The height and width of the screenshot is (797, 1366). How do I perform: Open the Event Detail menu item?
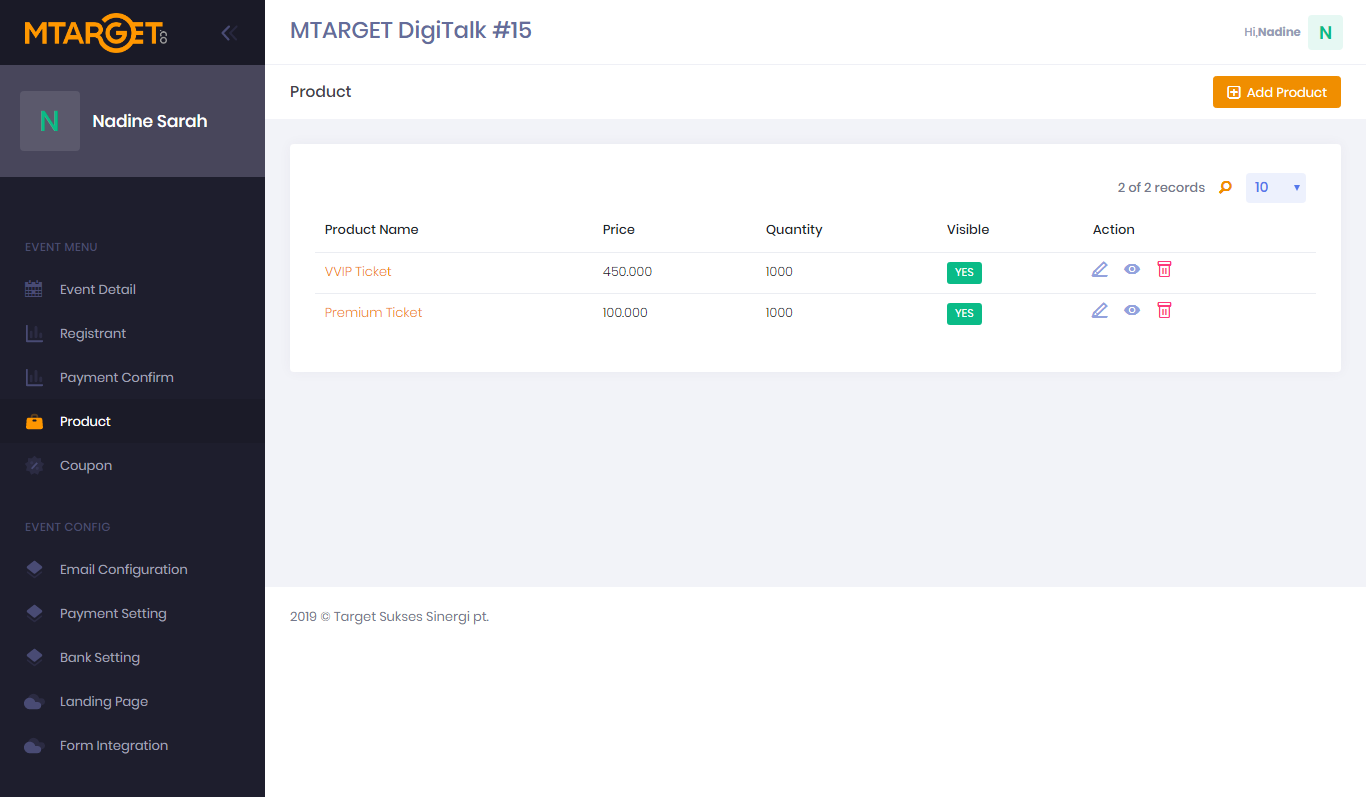tap(132, 289)
